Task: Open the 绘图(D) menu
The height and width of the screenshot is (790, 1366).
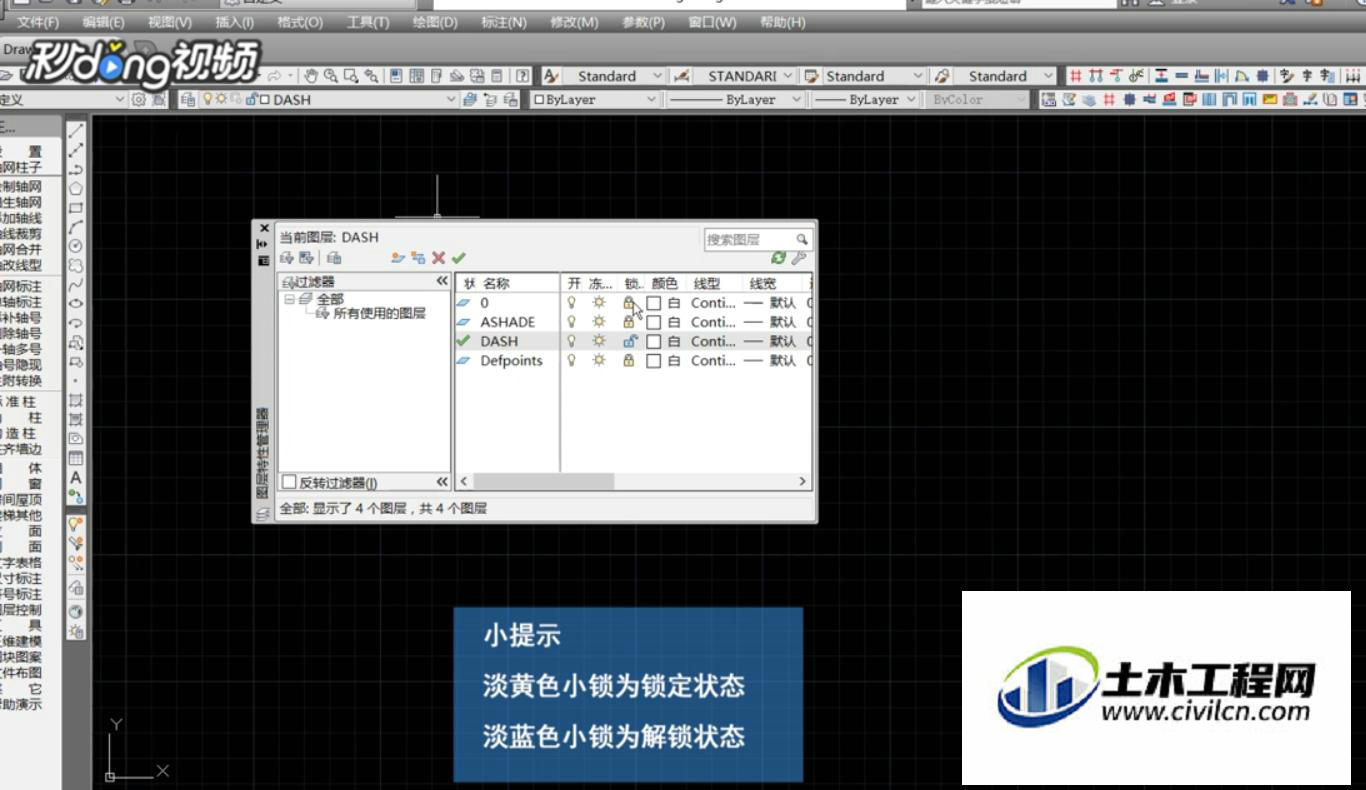Action: tap(435, 22)
